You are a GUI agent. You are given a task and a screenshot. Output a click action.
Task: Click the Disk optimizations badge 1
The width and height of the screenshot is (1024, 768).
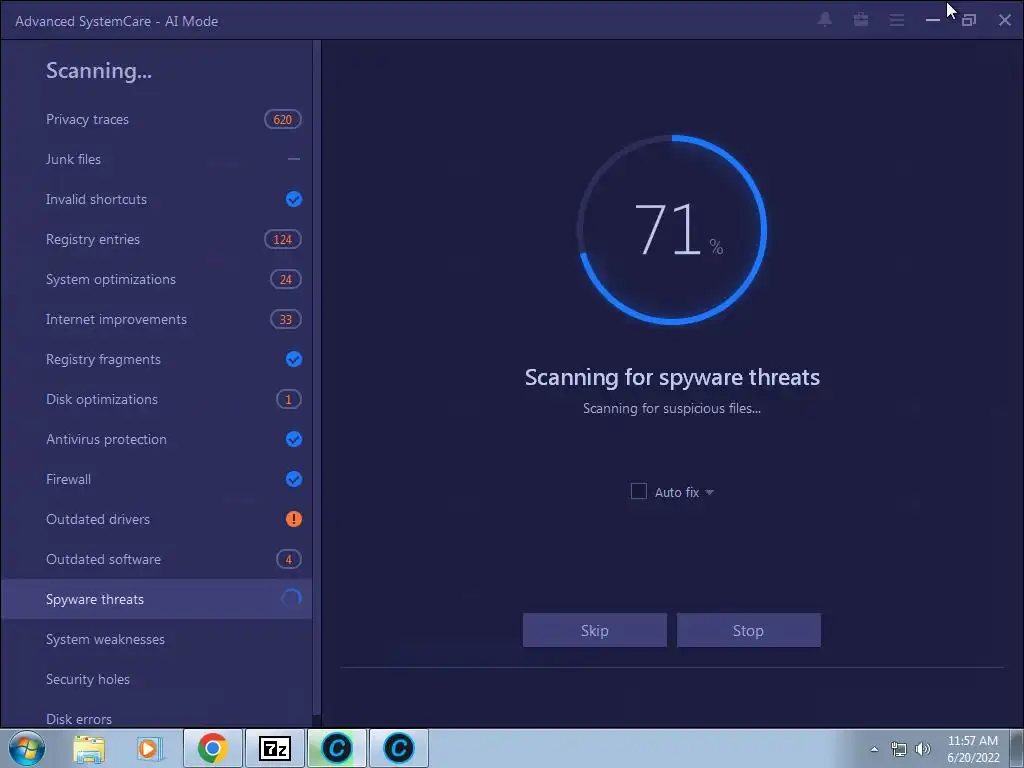(x=289, y=400)
